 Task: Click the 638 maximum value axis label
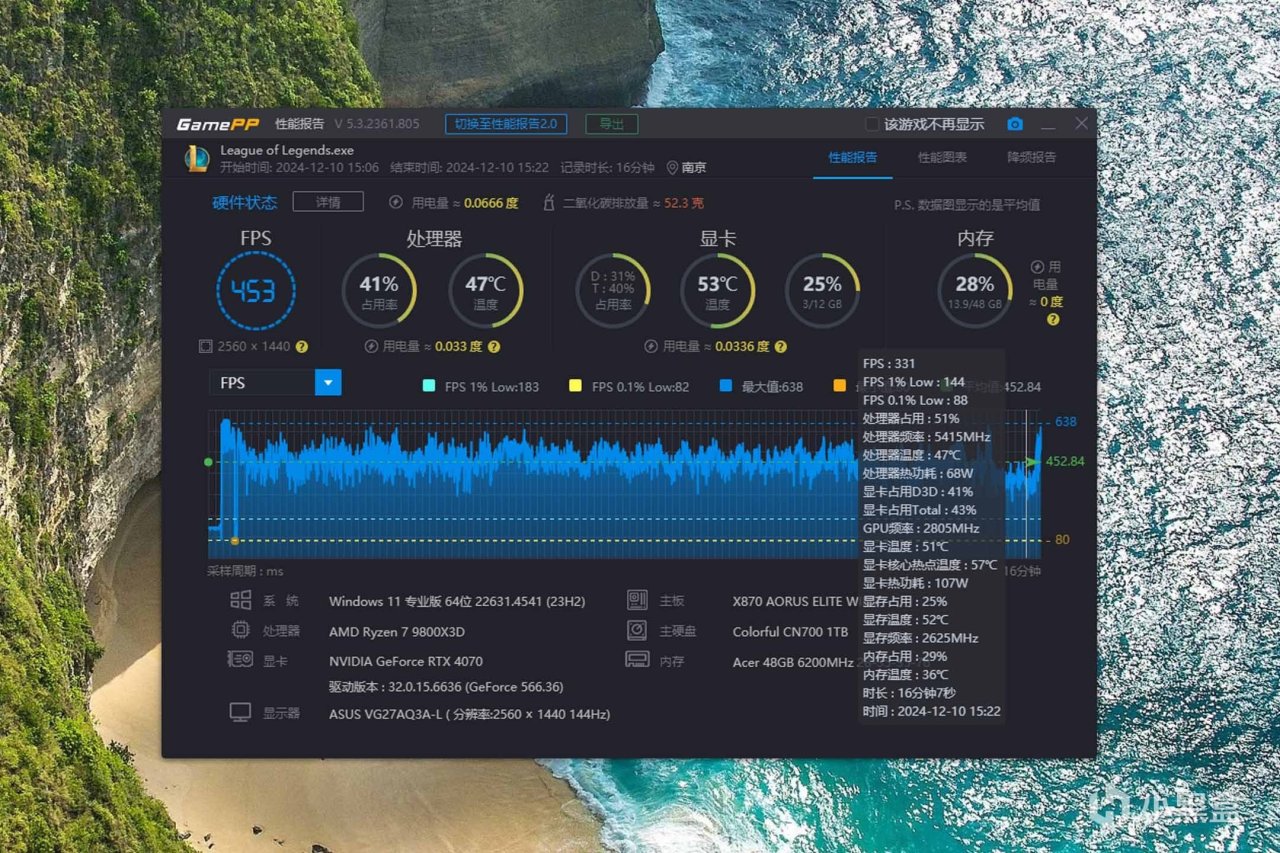pos(1066,422)
